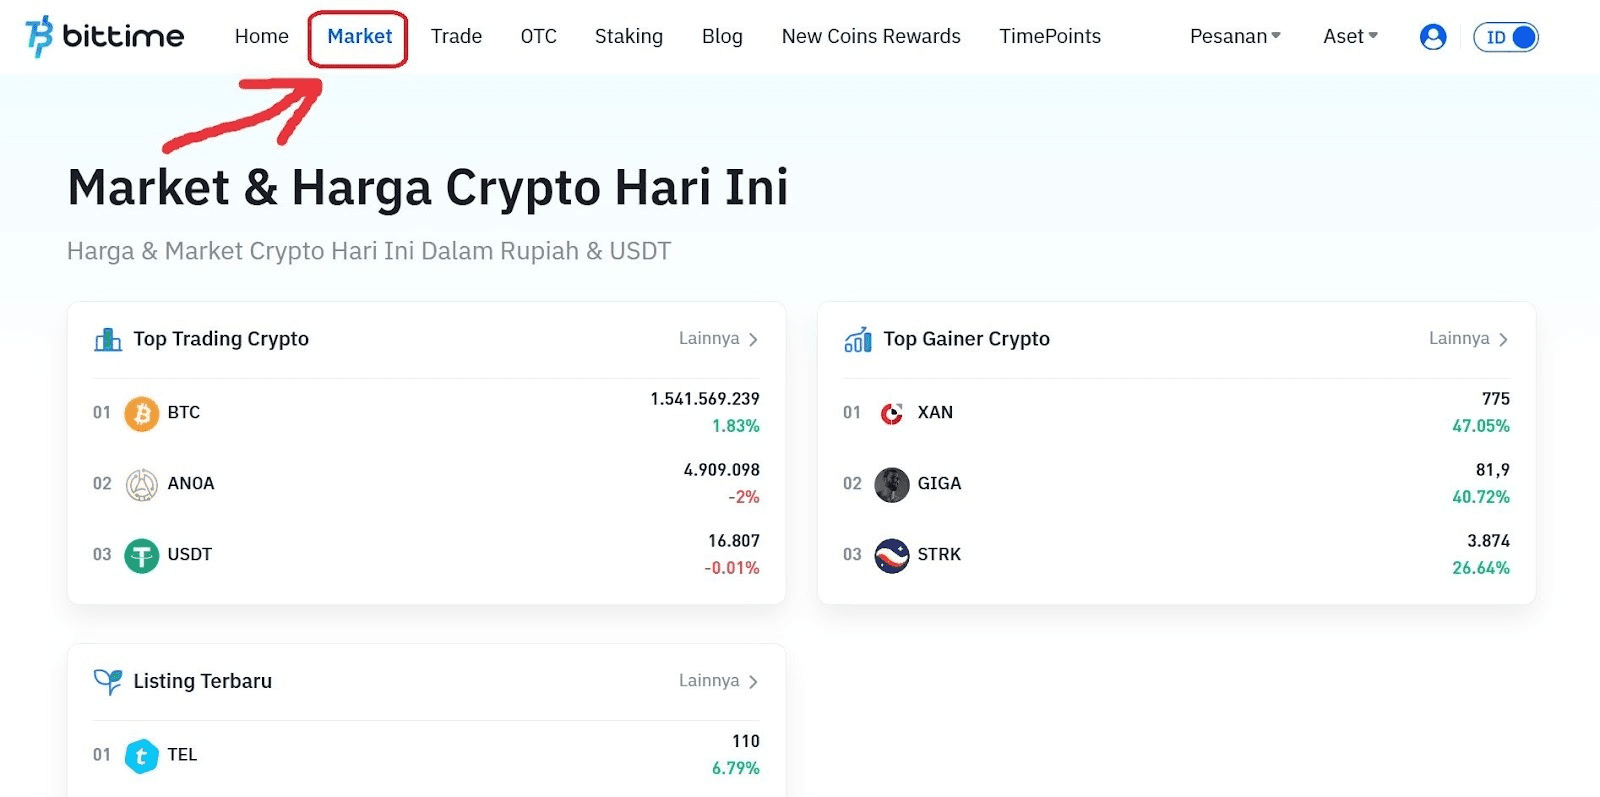Click the TEL token icon
Screen dimensions: 1600x797
pyautogui.click(x=141, y=756)
